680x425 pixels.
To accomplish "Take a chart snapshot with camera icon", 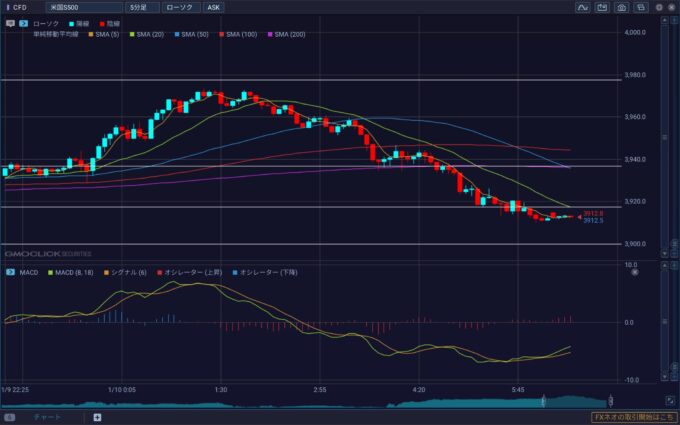I will [x=621, y=7].
